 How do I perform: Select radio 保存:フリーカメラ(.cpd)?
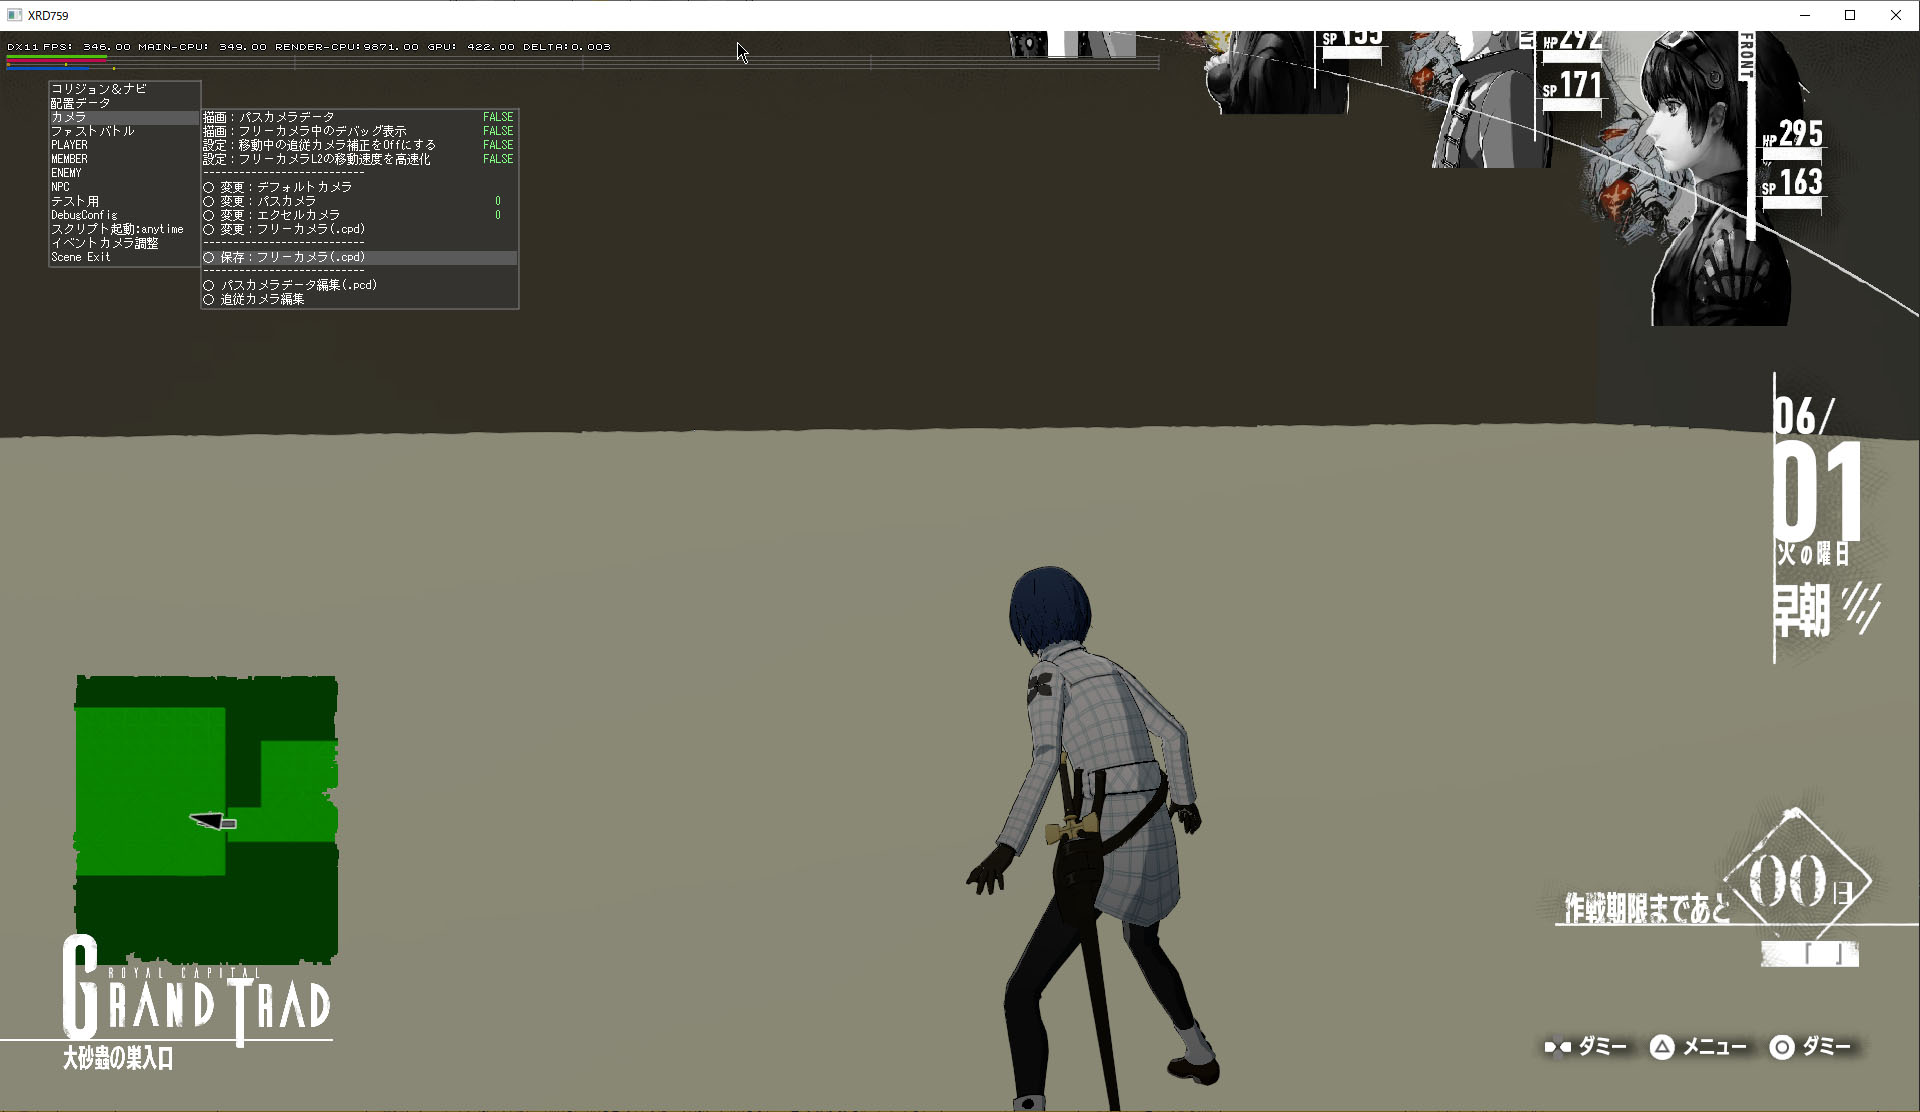(209, 257)
